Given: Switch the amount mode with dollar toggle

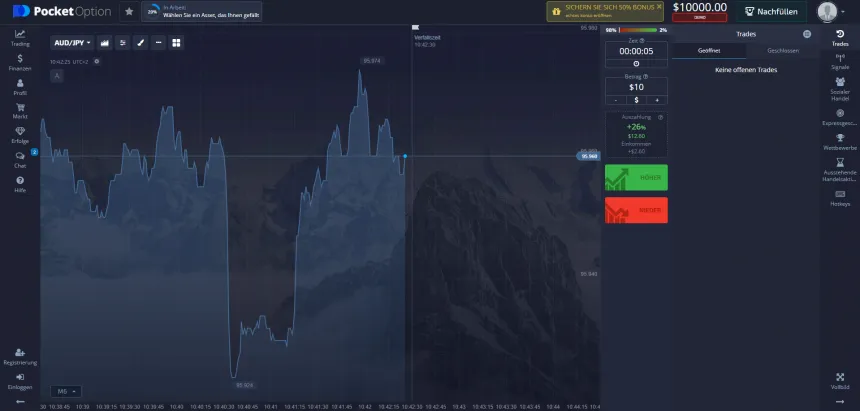Looking at the screenshot, I should [636, 100].
